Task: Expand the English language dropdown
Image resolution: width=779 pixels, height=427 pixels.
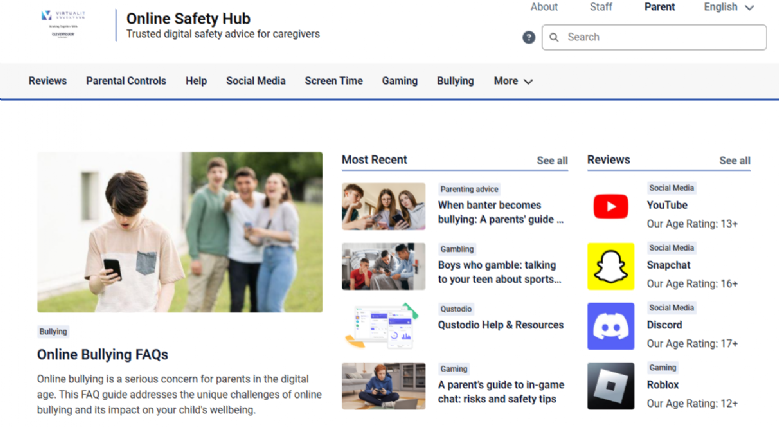Action: [x=728, y=7]
